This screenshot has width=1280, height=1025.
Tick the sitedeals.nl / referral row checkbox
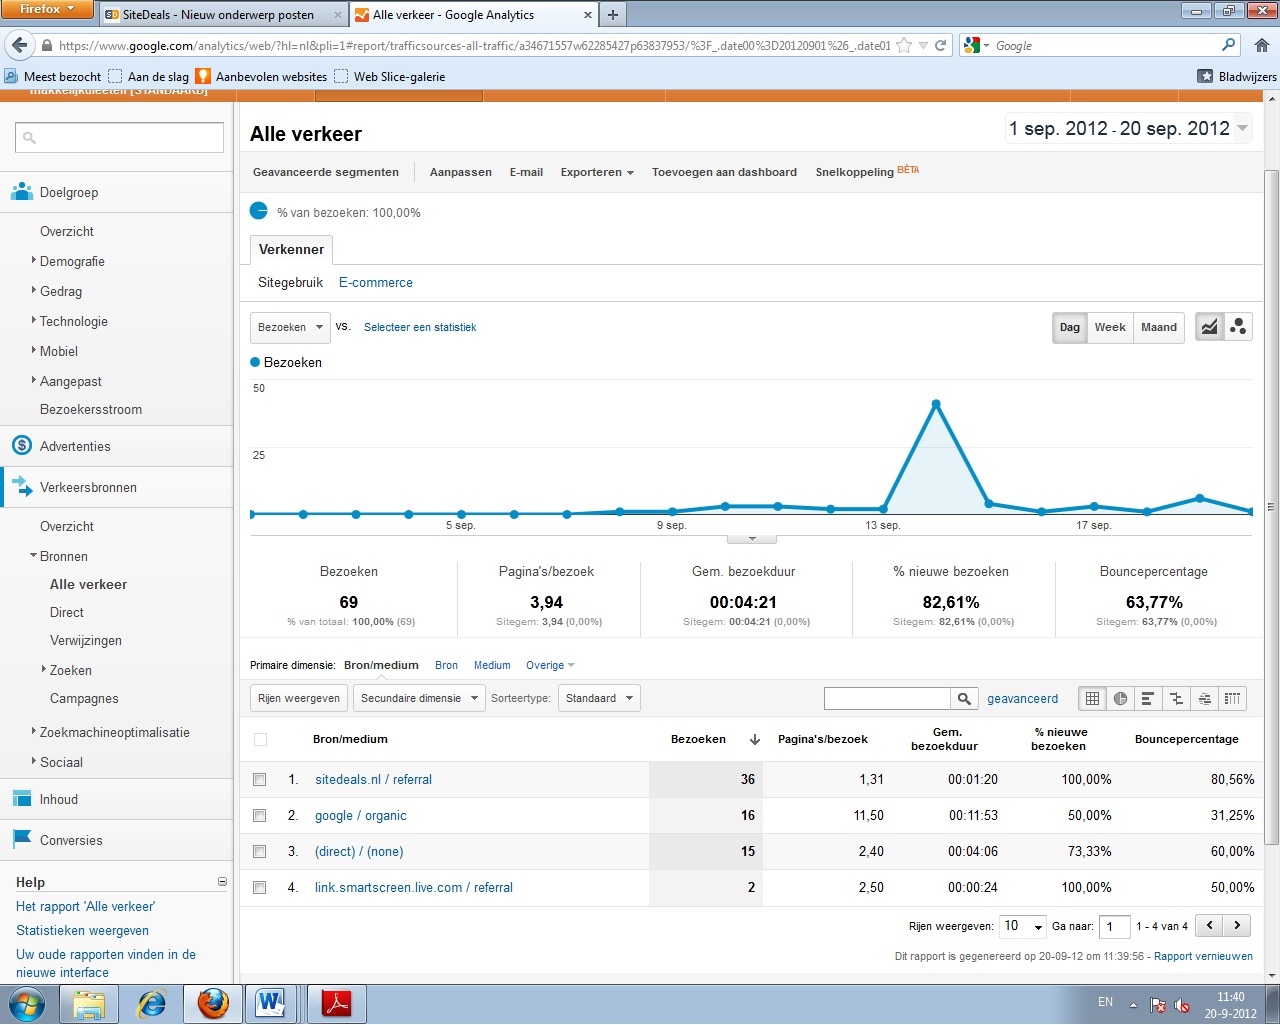coord(260,779)
